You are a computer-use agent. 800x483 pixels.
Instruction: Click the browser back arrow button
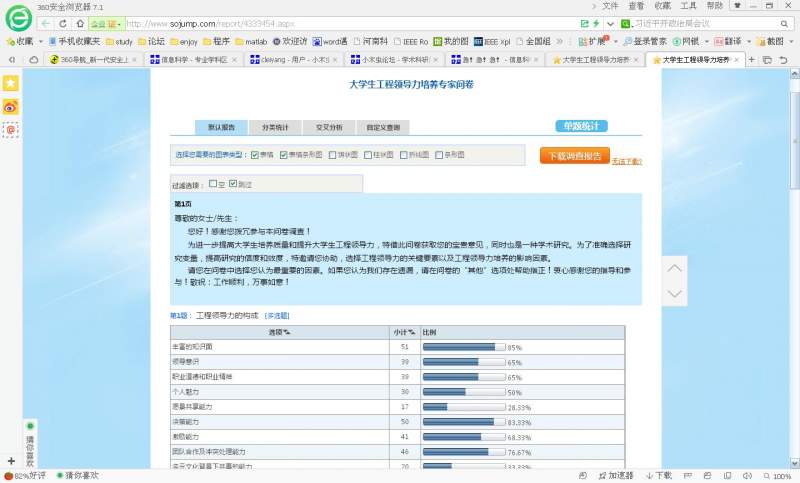pyautogui.click(x=45, y=24)
